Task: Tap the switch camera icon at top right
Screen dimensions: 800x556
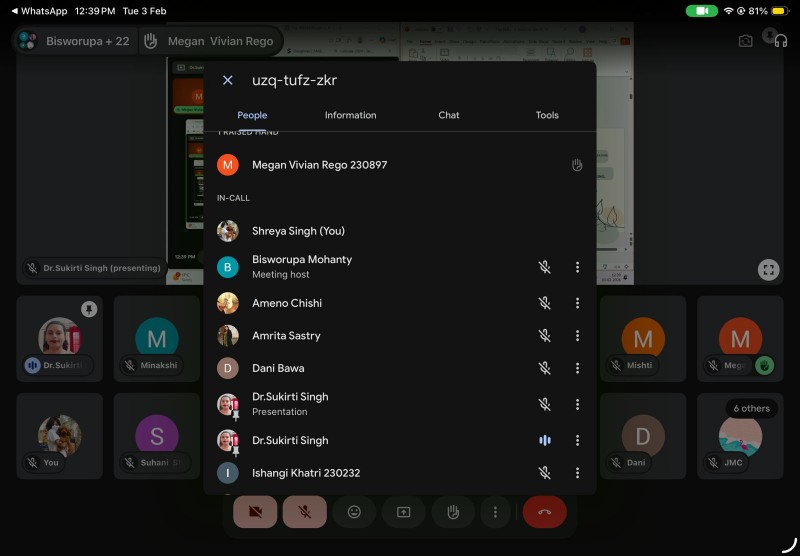Action: point(745,41)
